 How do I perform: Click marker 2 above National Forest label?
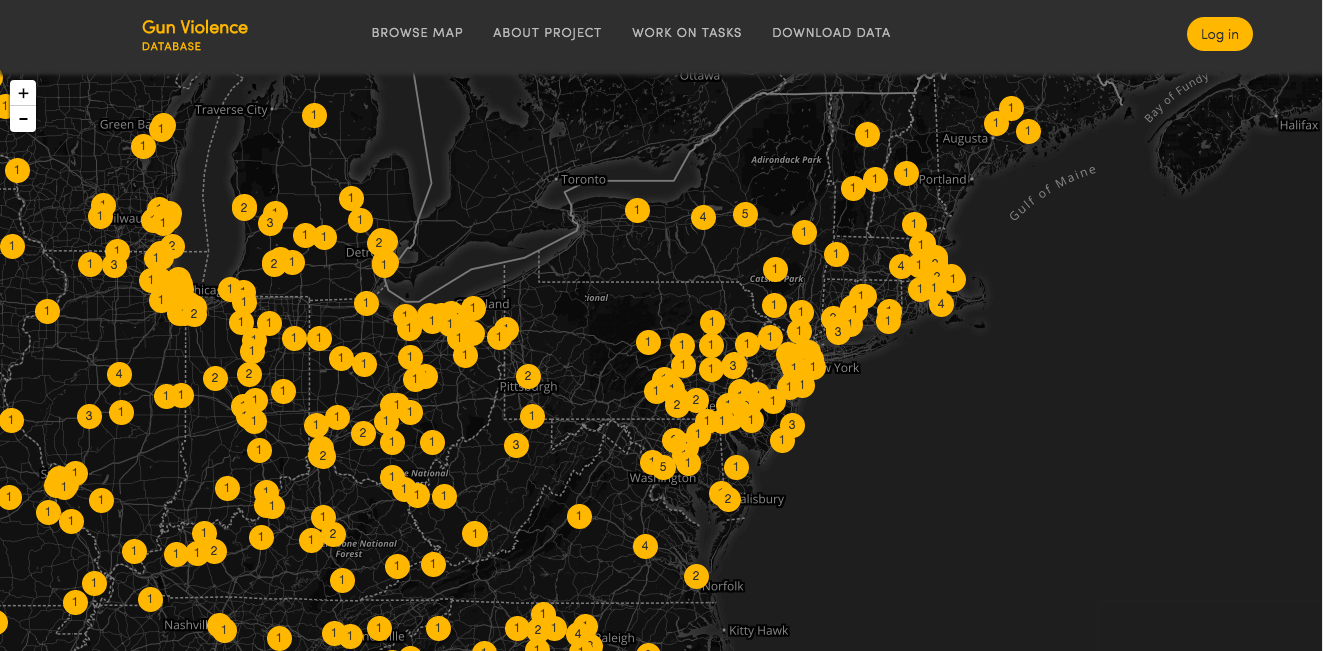[334, 533]
